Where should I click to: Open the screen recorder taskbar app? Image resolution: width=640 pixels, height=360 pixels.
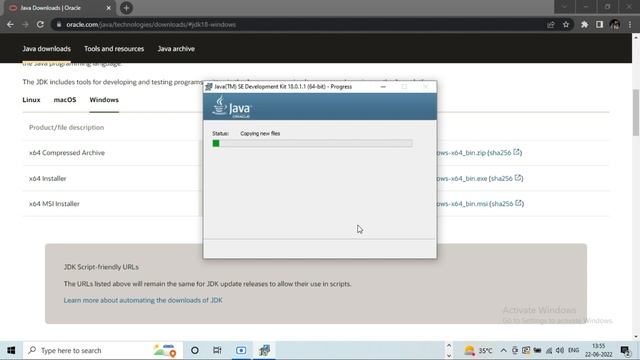pyautogui.click(x=241, y=350)
